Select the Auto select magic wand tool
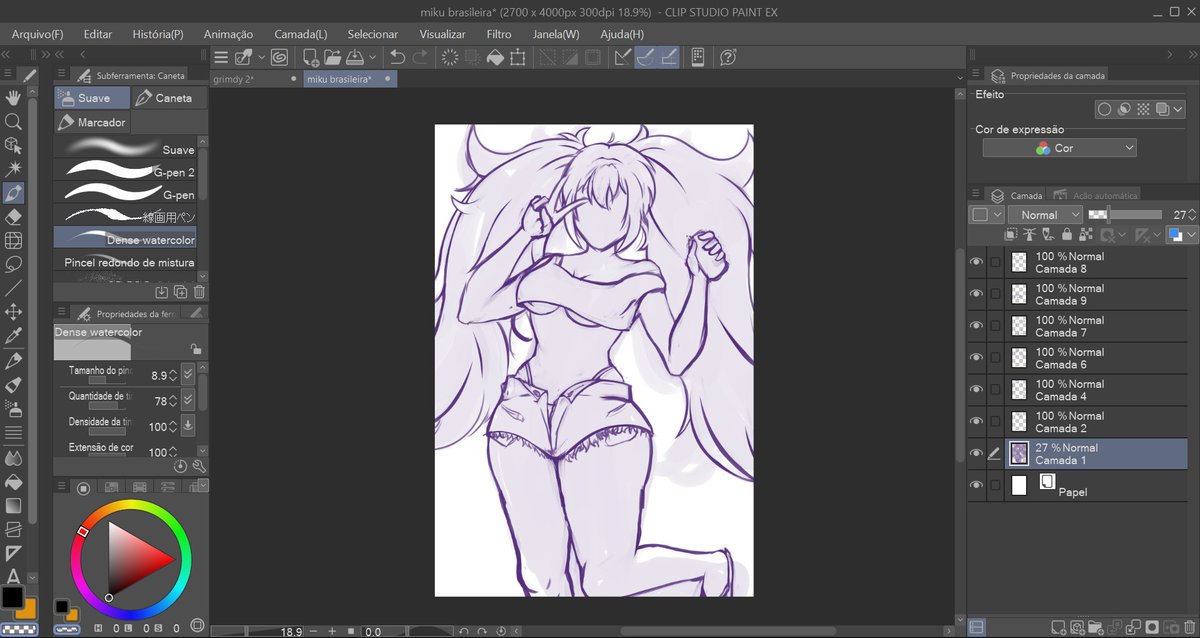This screenshot has width=1200, height=638. pos(14,169)
